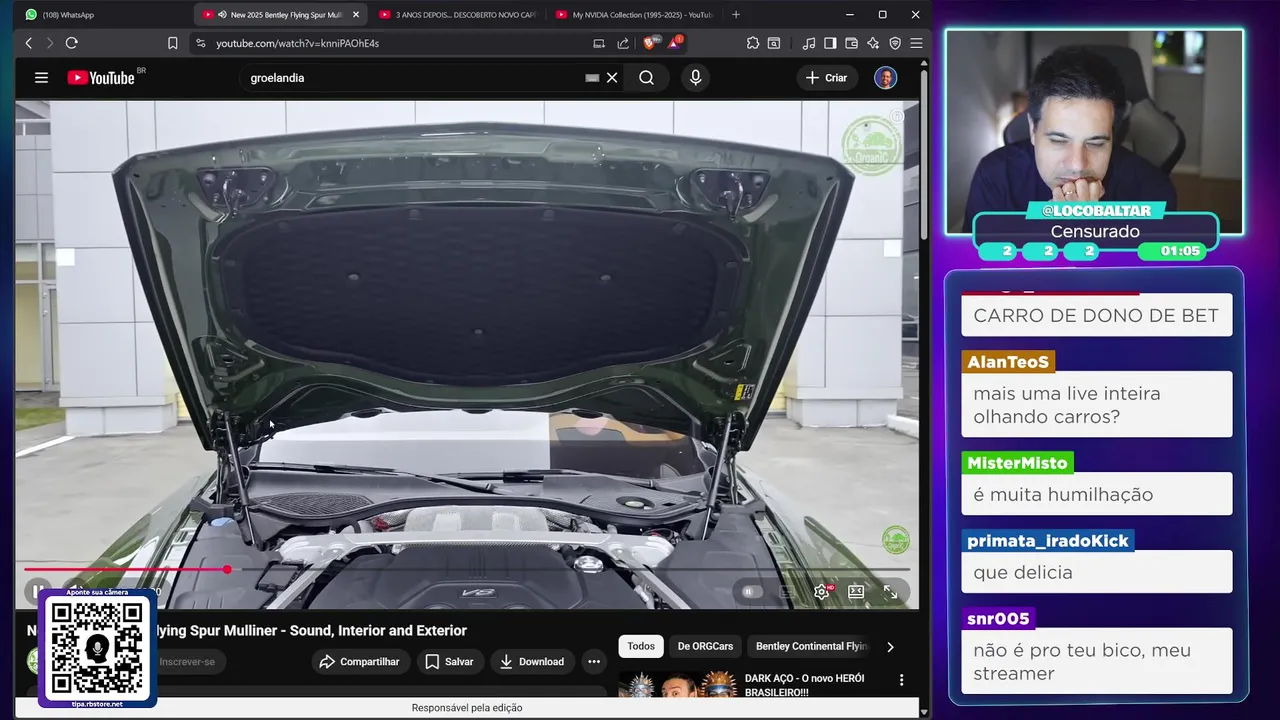
Task: Enter fullscreen video mode
Action: (890, 592)
